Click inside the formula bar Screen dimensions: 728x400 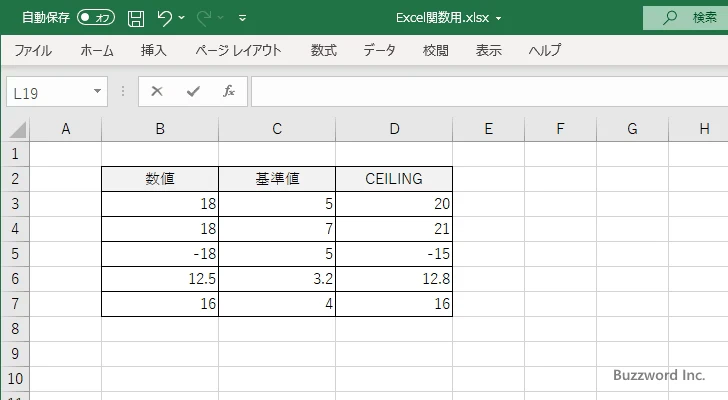pos(490,92)
